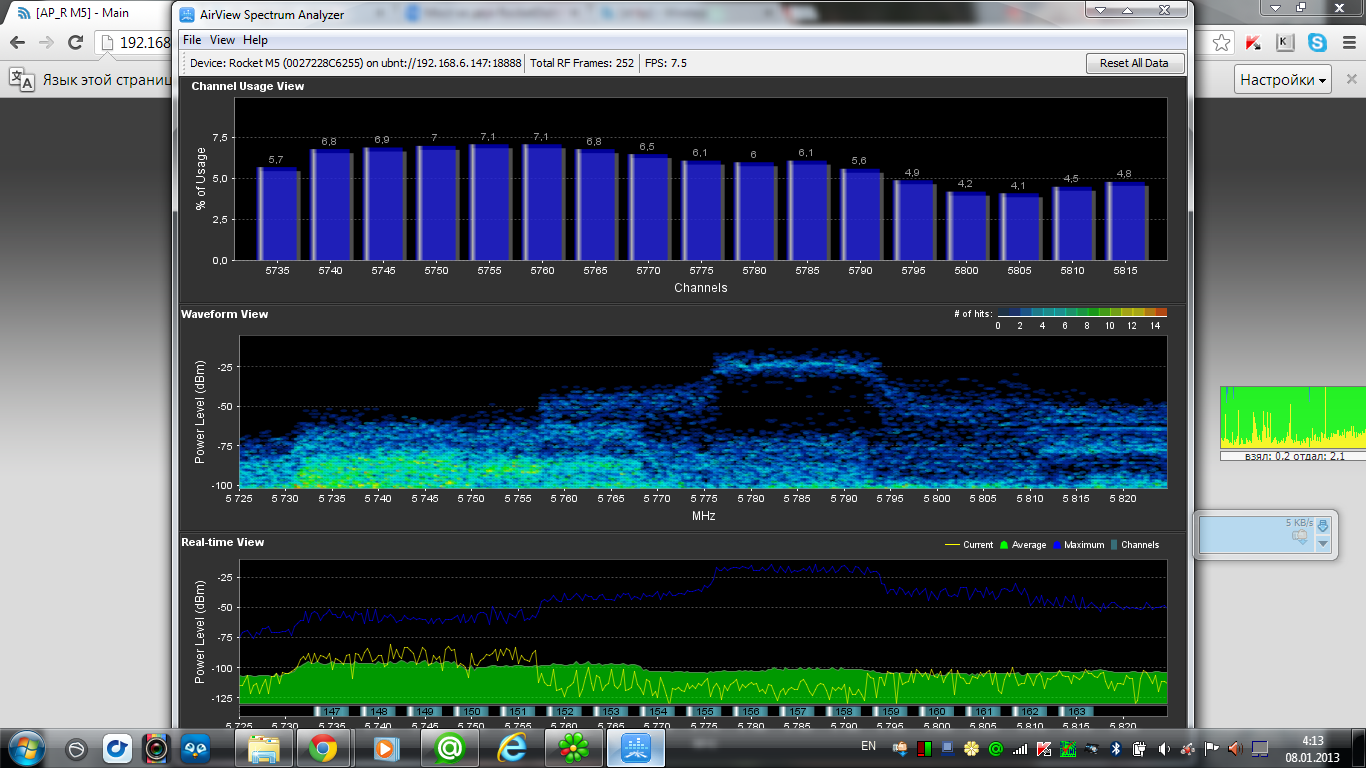1366x768 pixels.
Task: Open the View menu
Action: tap(222, 40)
